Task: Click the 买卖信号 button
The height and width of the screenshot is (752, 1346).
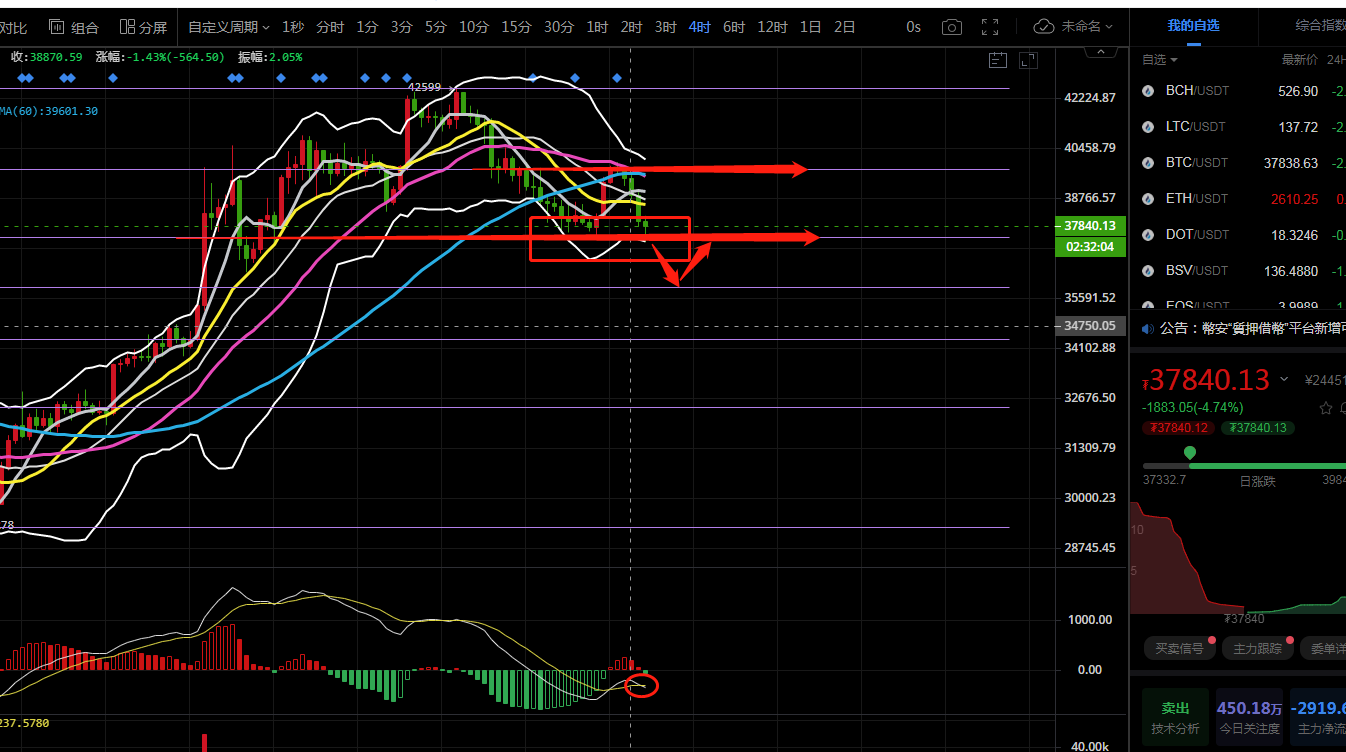Action: click(1180, 648)
